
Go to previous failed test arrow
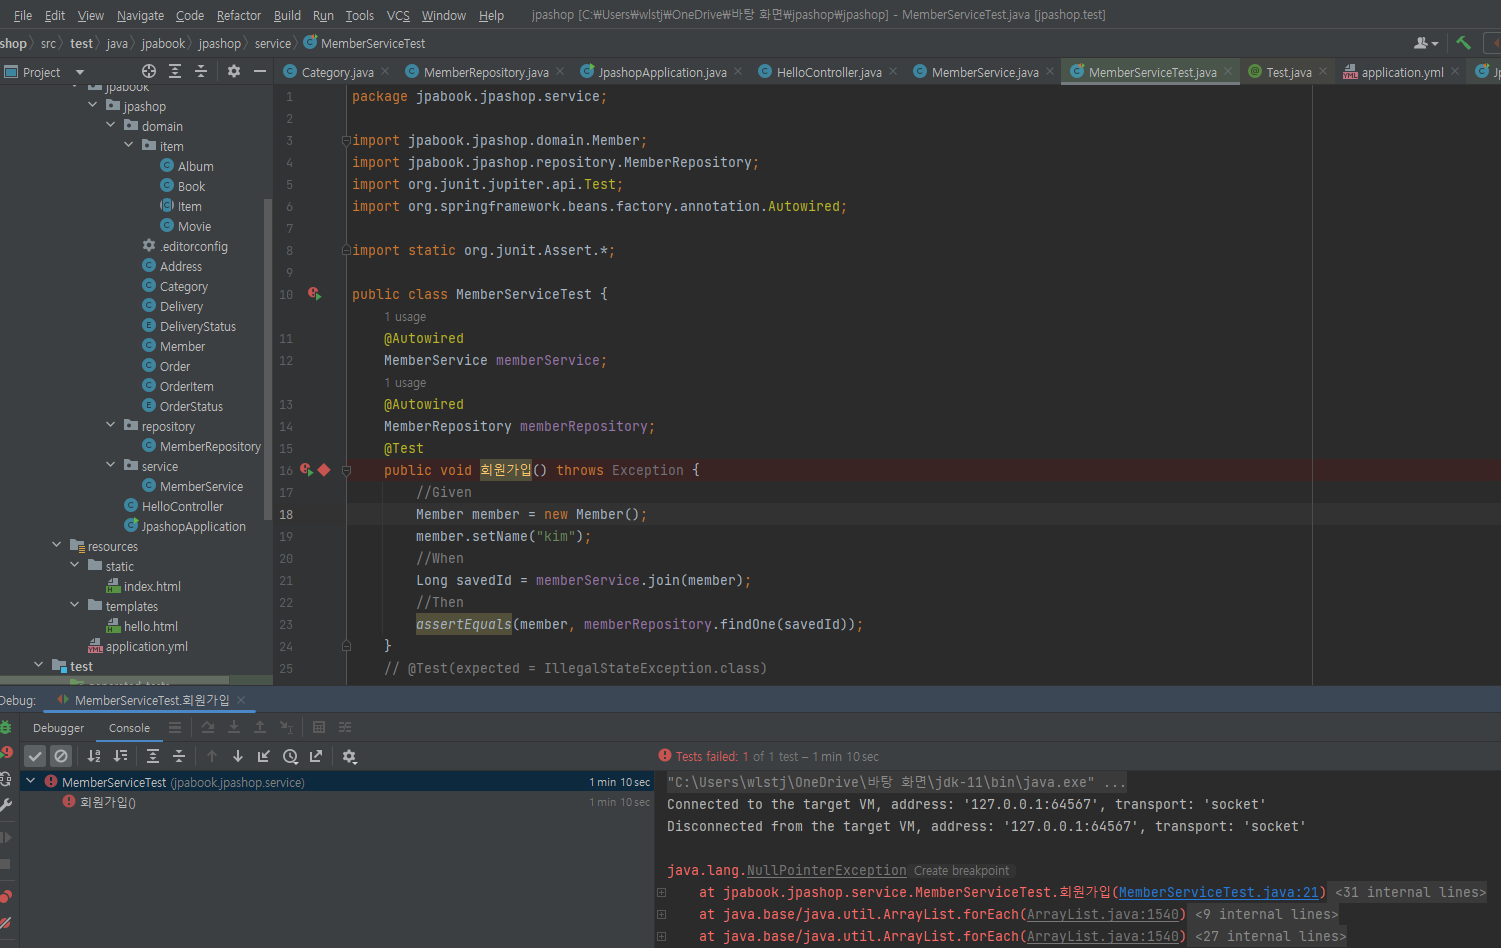coord(212,756)
